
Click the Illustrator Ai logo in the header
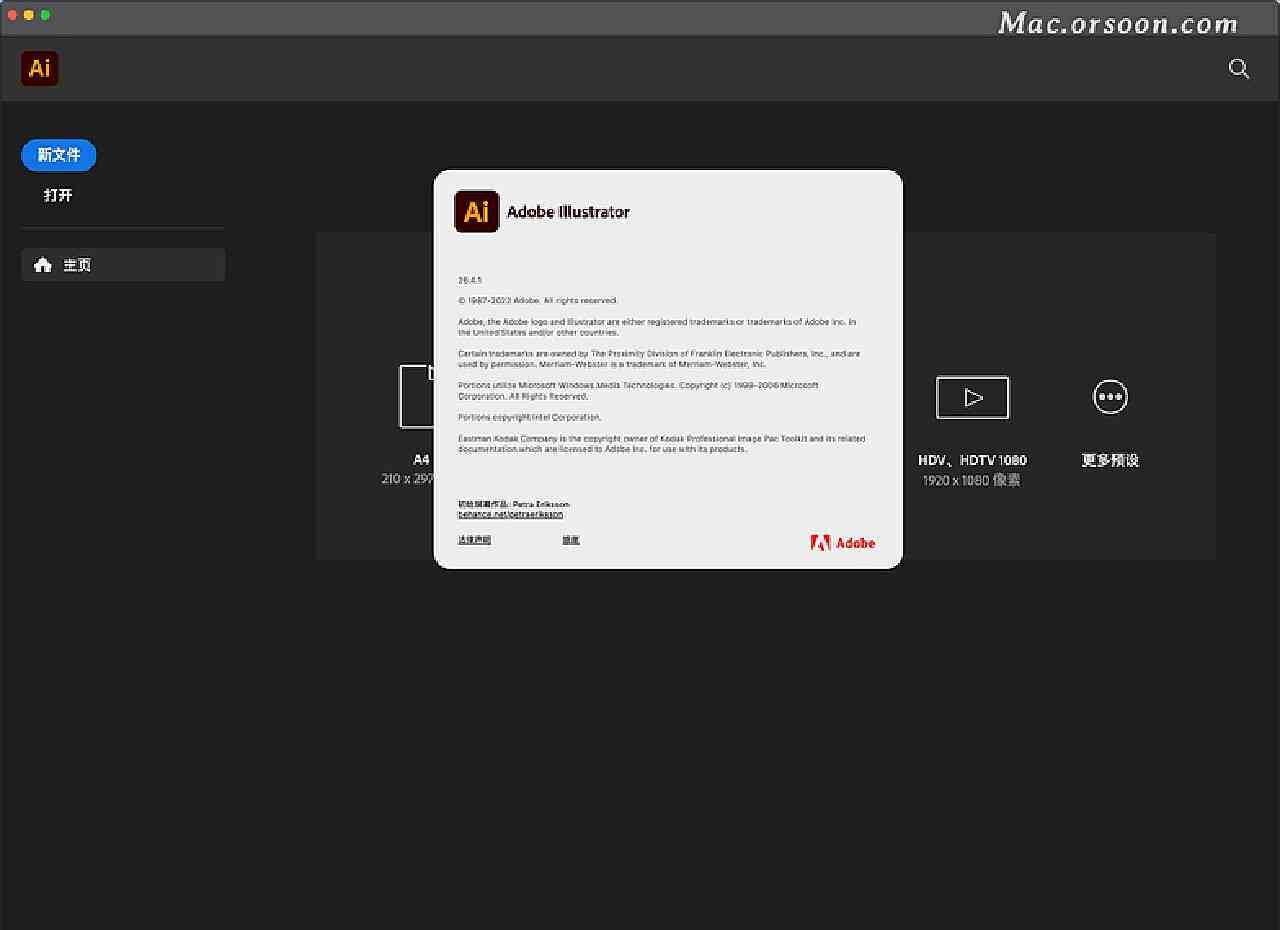click(40, 68)
